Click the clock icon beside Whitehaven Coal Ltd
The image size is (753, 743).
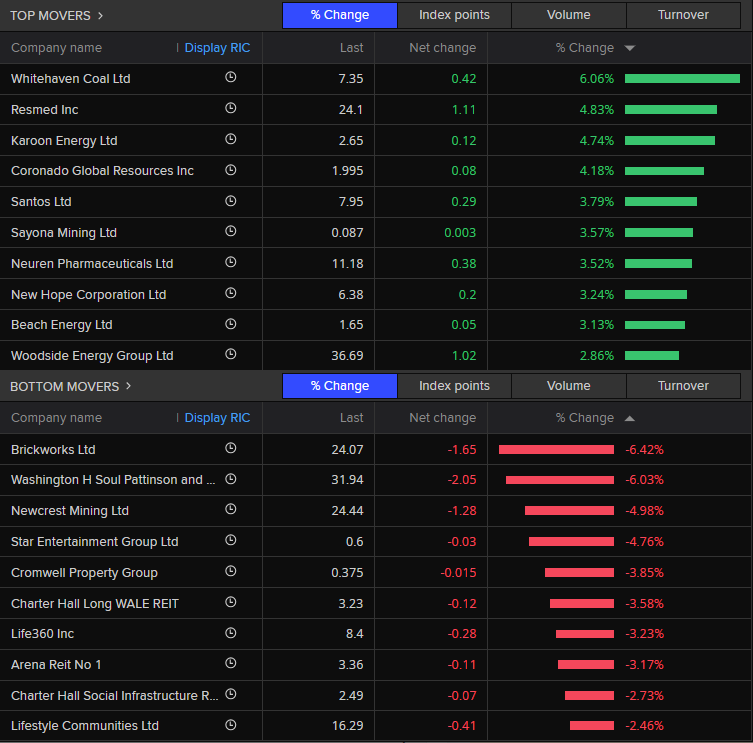(x=231, y=77)
